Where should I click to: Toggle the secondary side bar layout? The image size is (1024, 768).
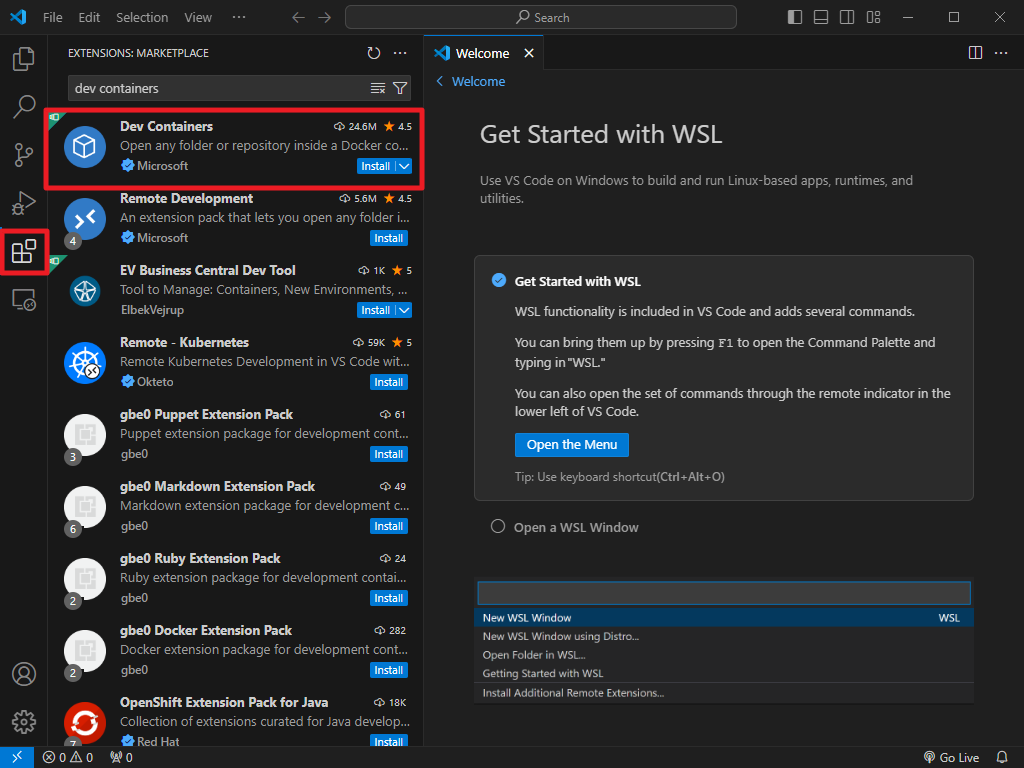pos(847,17)
